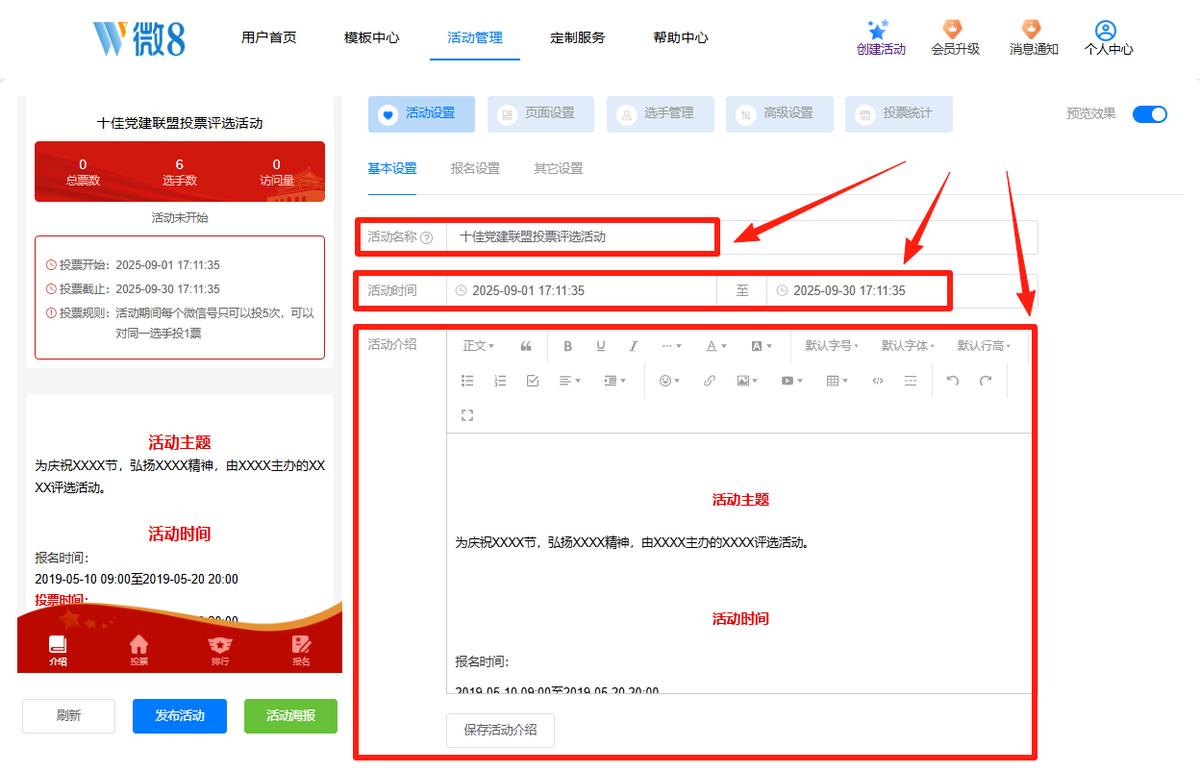Insert a numbered list

tap(500, 381)
